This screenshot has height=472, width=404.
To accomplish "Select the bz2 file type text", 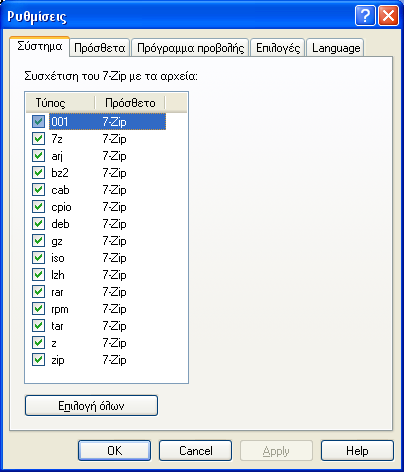I will [60, 173].
